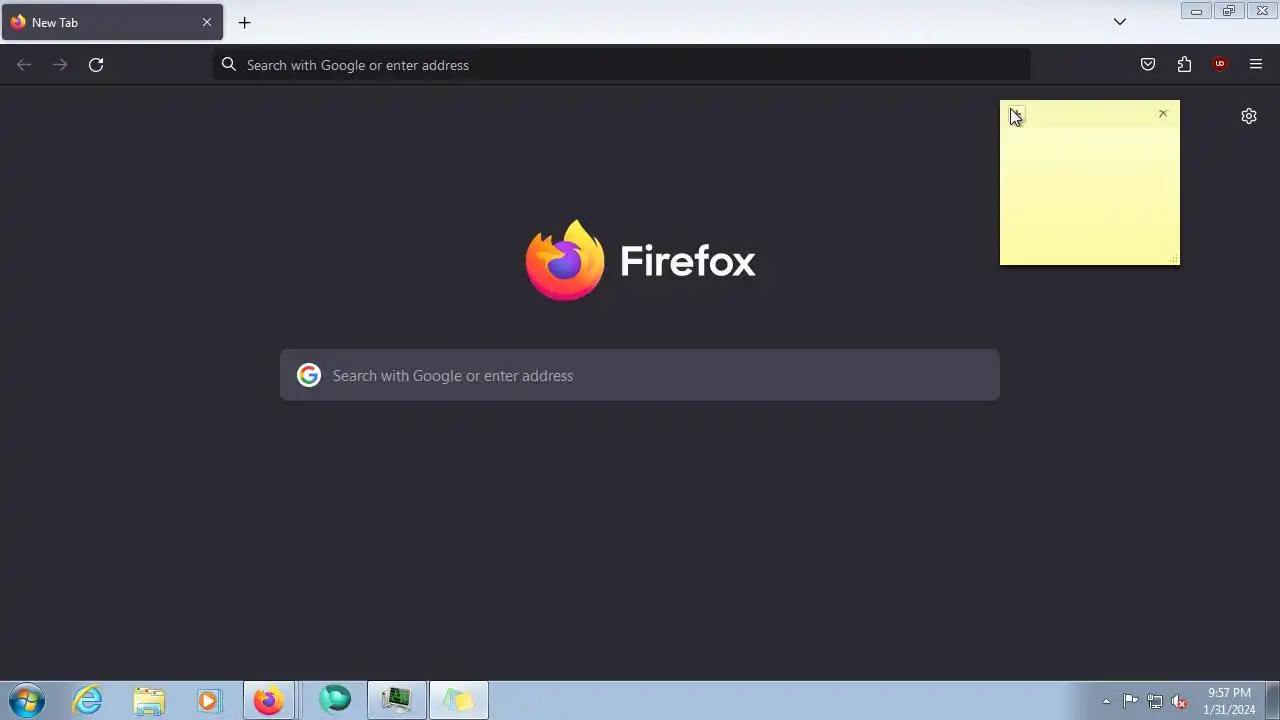The height and width of the screenshot is (720, 1280).
Task: Launch Internet Explorer from taskbar
Action: point(88,701)
